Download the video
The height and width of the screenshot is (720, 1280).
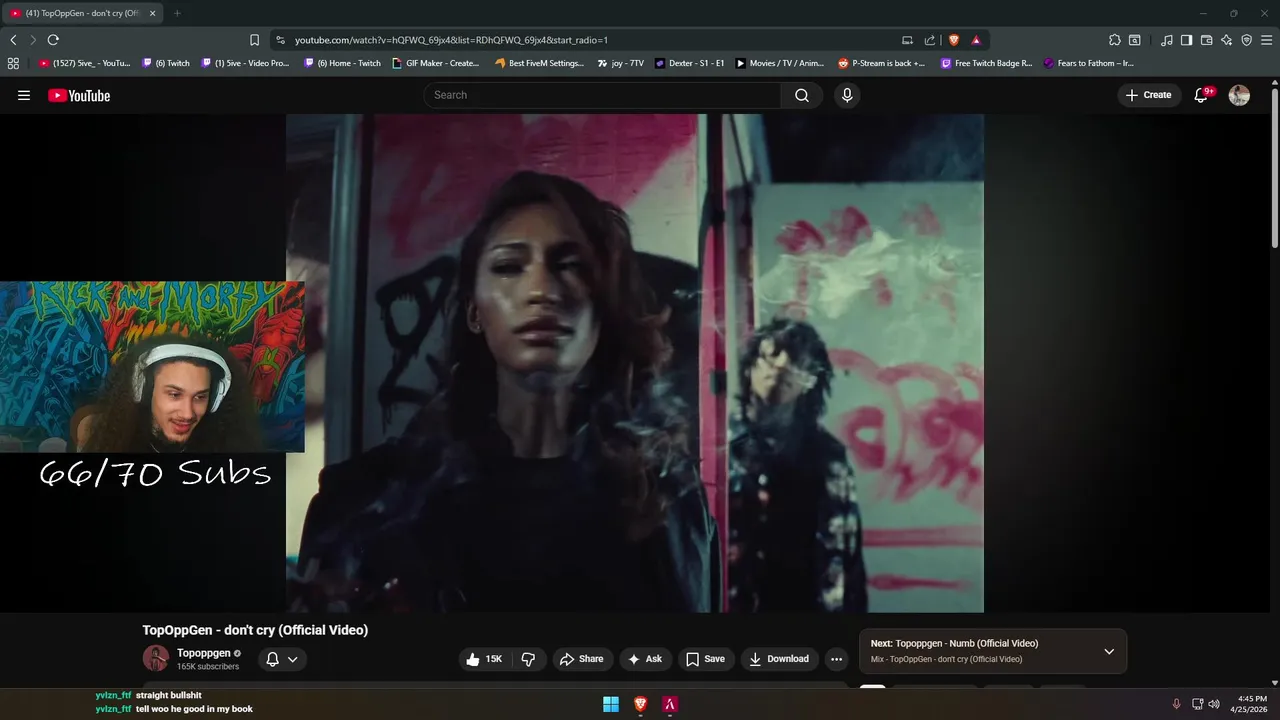(x=779, y=659)
